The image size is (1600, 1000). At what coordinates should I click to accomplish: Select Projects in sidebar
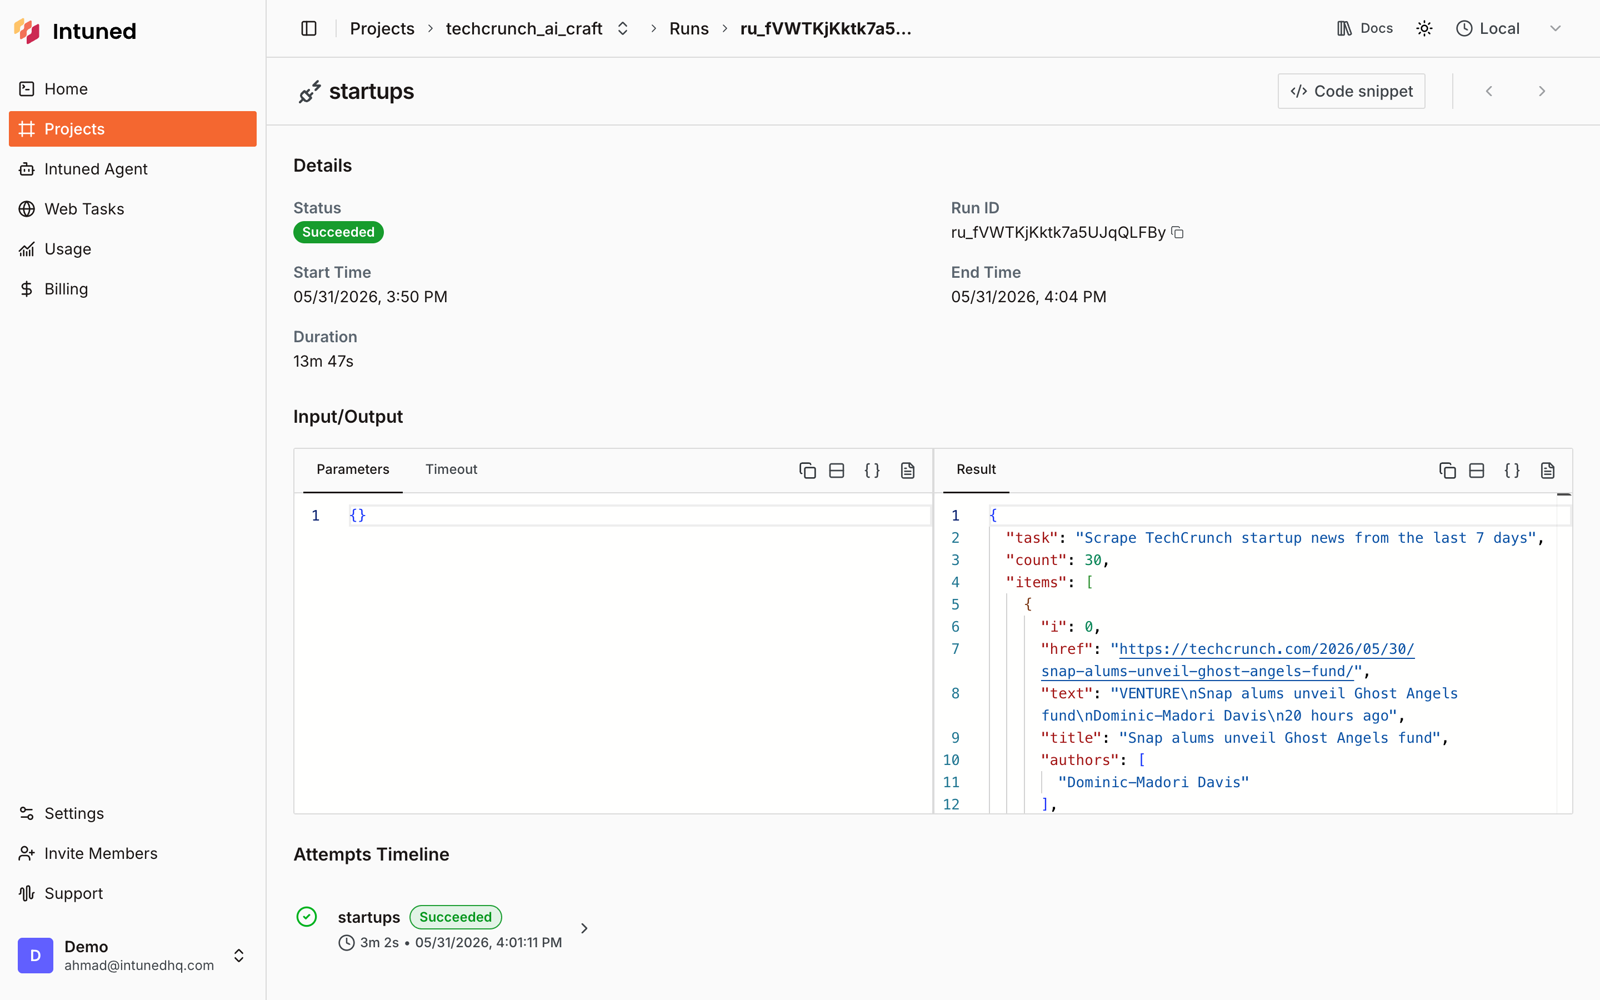pyautogui.click(x=133, y=129)
